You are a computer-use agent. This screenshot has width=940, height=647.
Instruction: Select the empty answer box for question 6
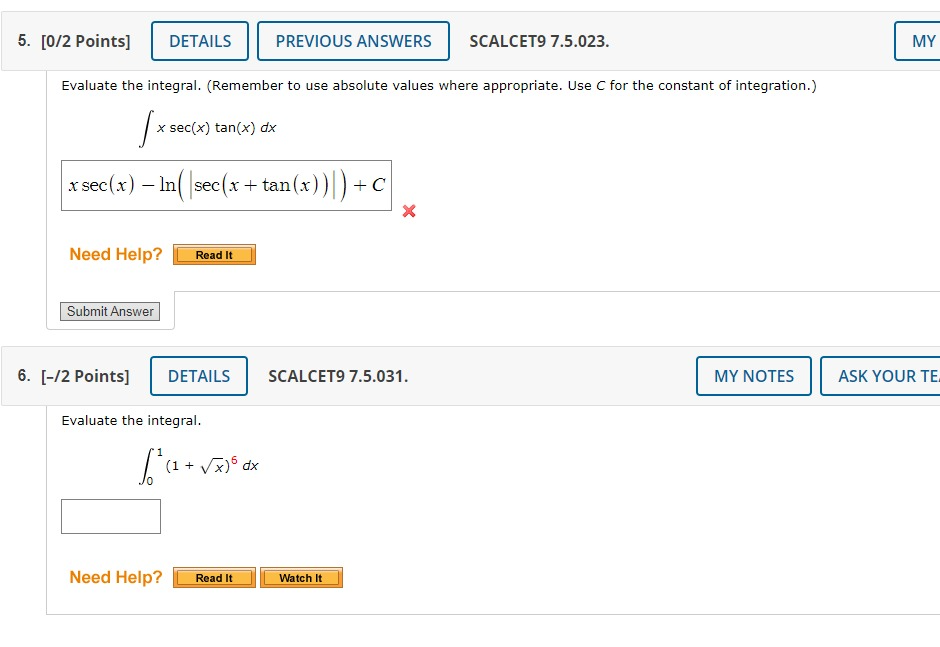point(110,516)
